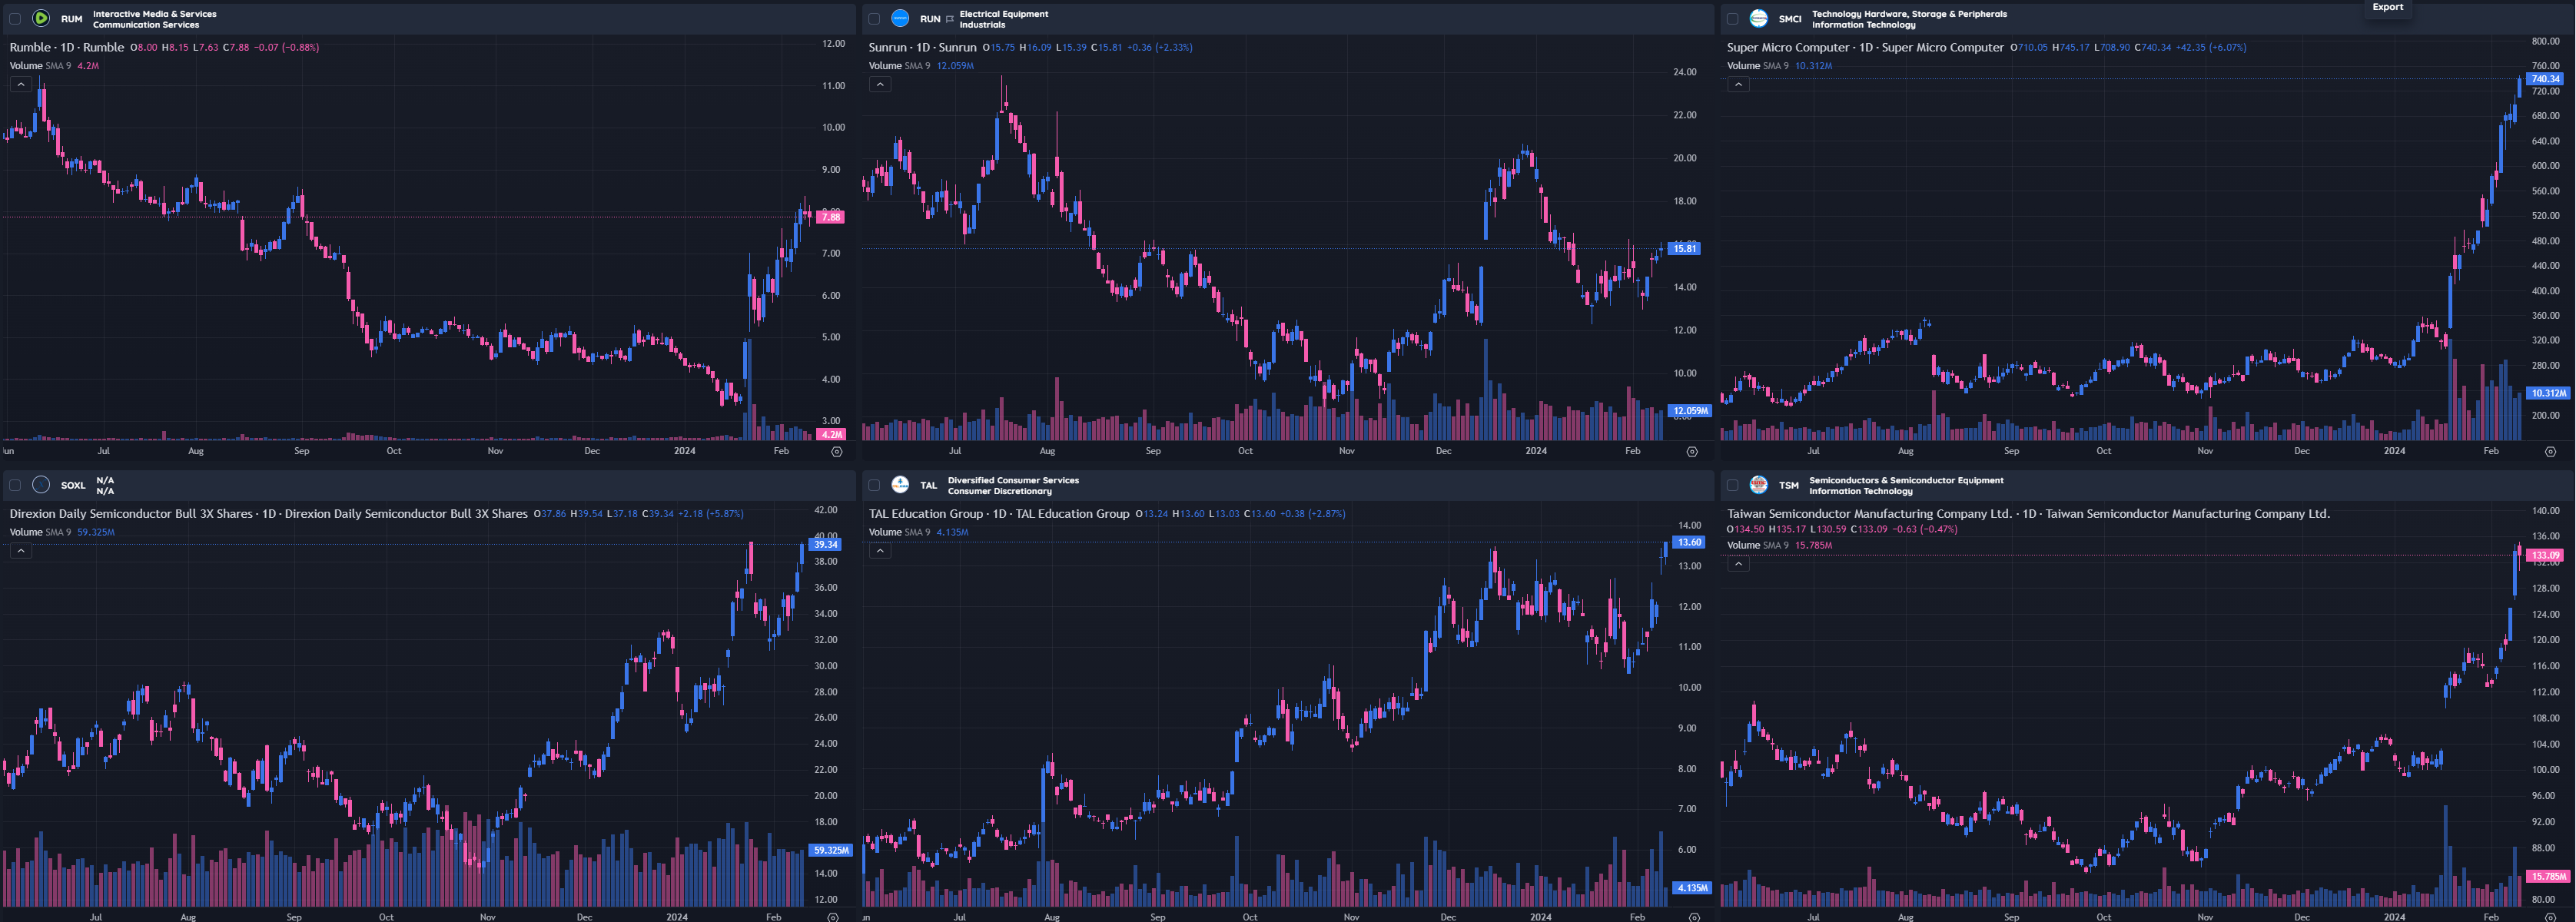Click the SOXL ticker symbol label
Image resolution: width=2576 pixels, height=922 pixels.
[x=73, y=486]
